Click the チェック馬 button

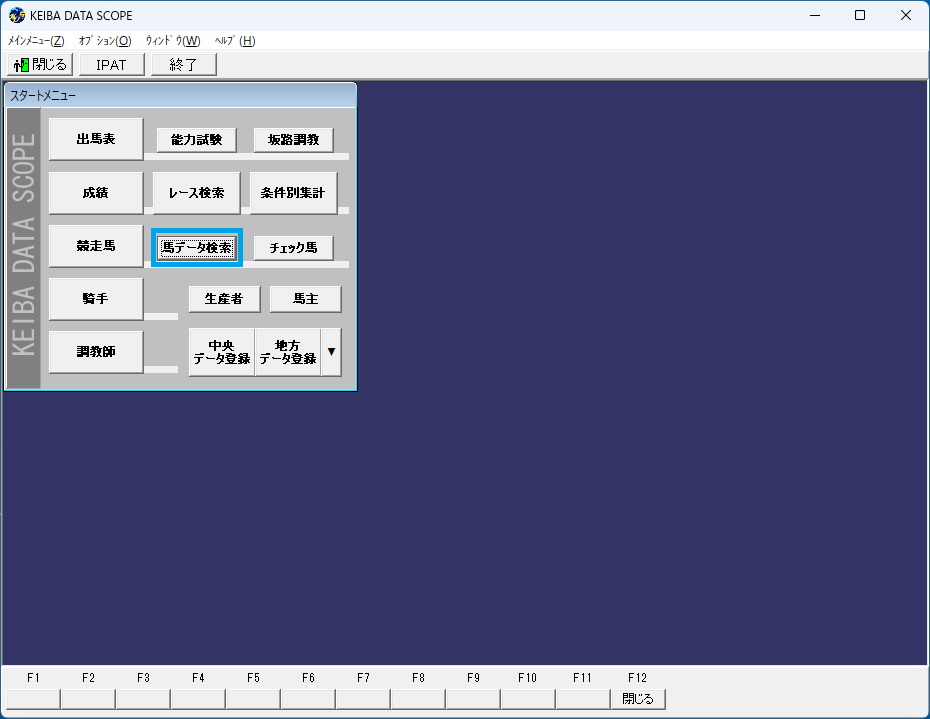click(294, 247)
